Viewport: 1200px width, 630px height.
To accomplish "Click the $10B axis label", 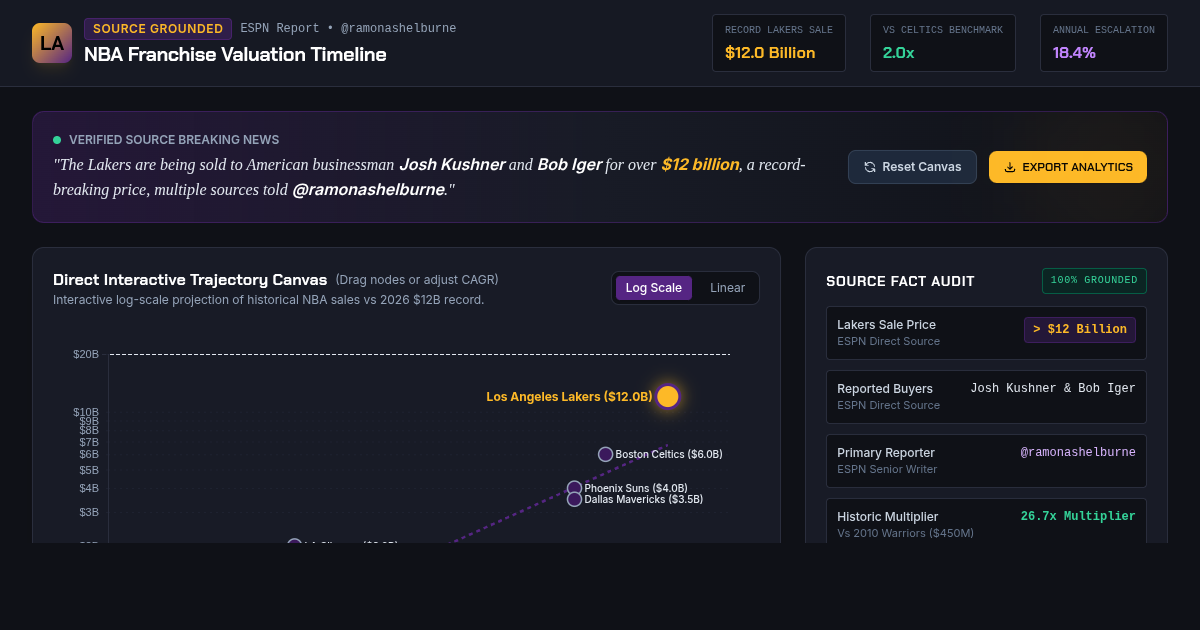I will click(x=86, y=412).
